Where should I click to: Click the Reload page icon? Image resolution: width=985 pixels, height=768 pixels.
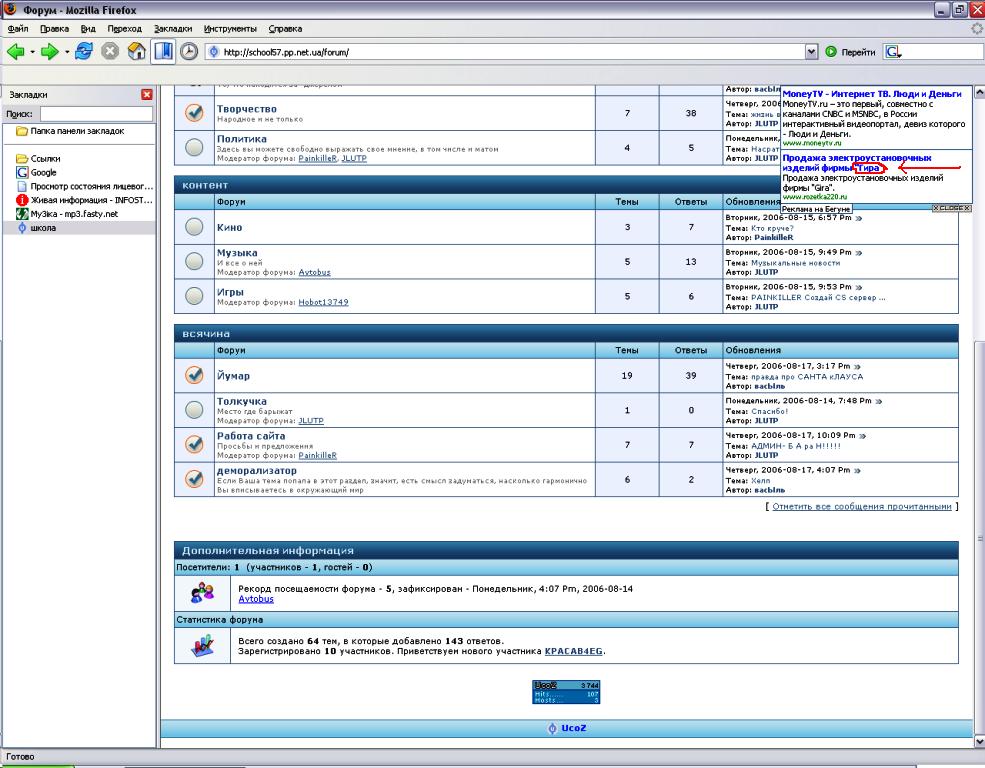tap(84, 52)
